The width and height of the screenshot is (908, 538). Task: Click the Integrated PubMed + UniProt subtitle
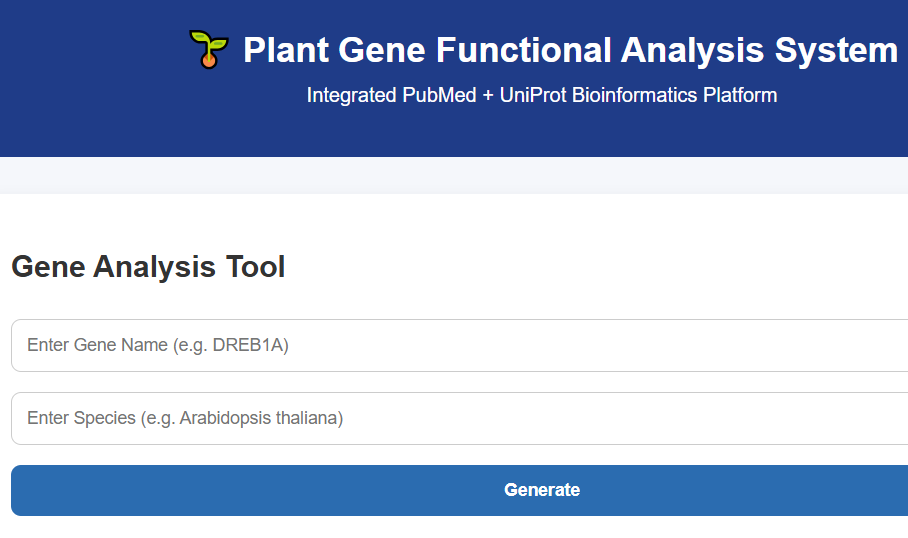[x=541, y=95]
